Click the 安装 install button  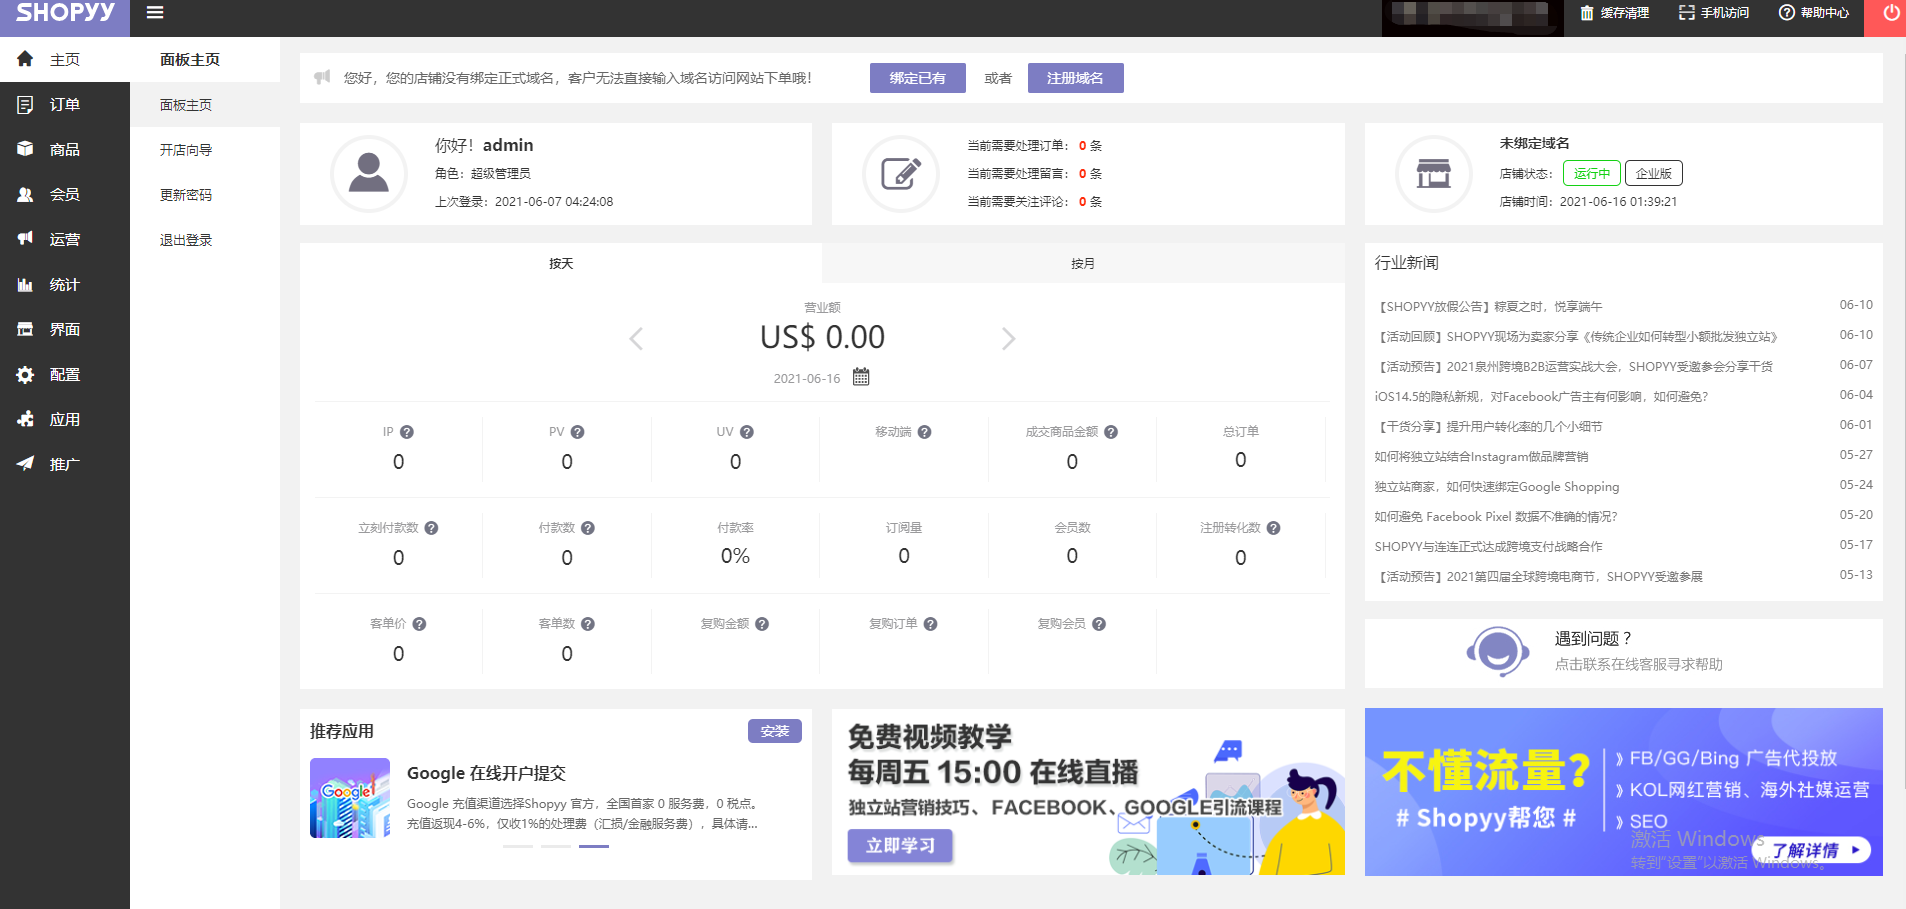[775, 731]
